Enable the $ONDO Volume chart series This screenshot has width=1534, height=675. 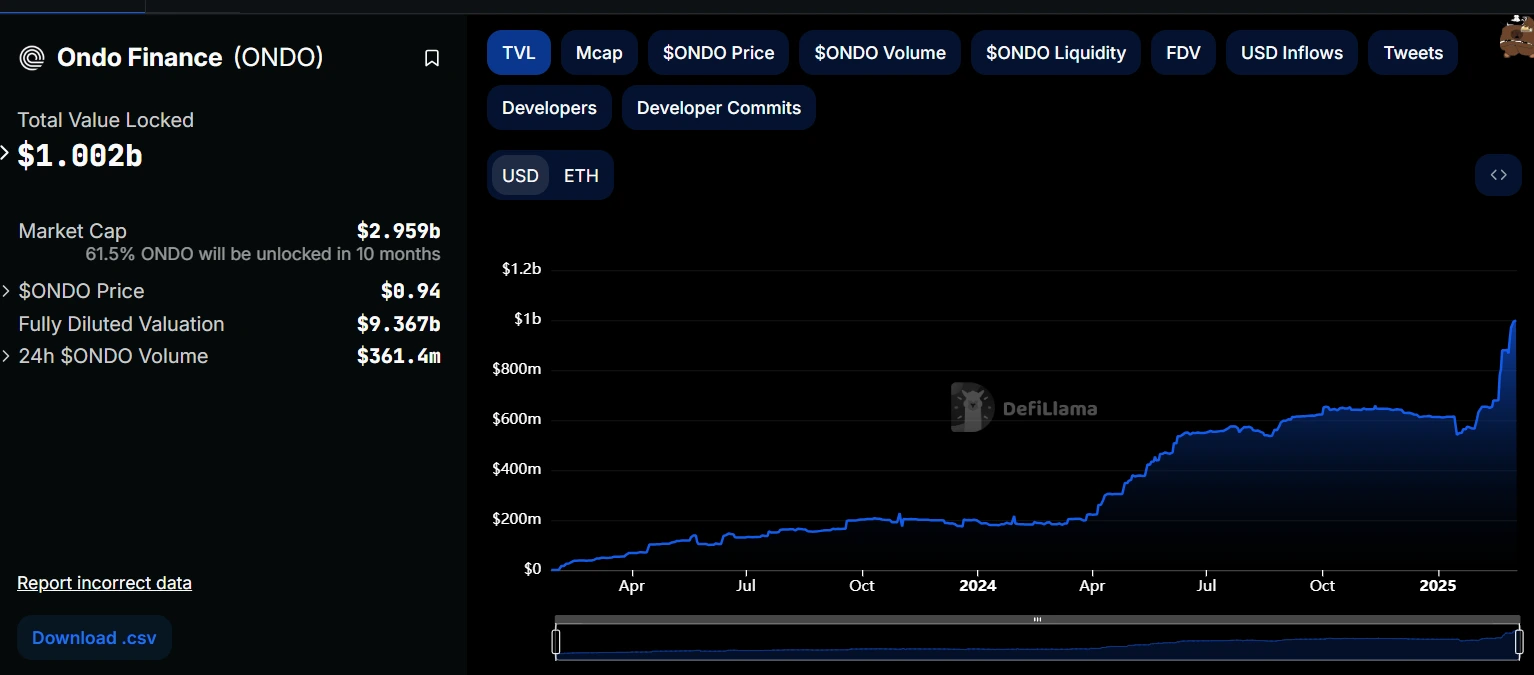(880, 53)
